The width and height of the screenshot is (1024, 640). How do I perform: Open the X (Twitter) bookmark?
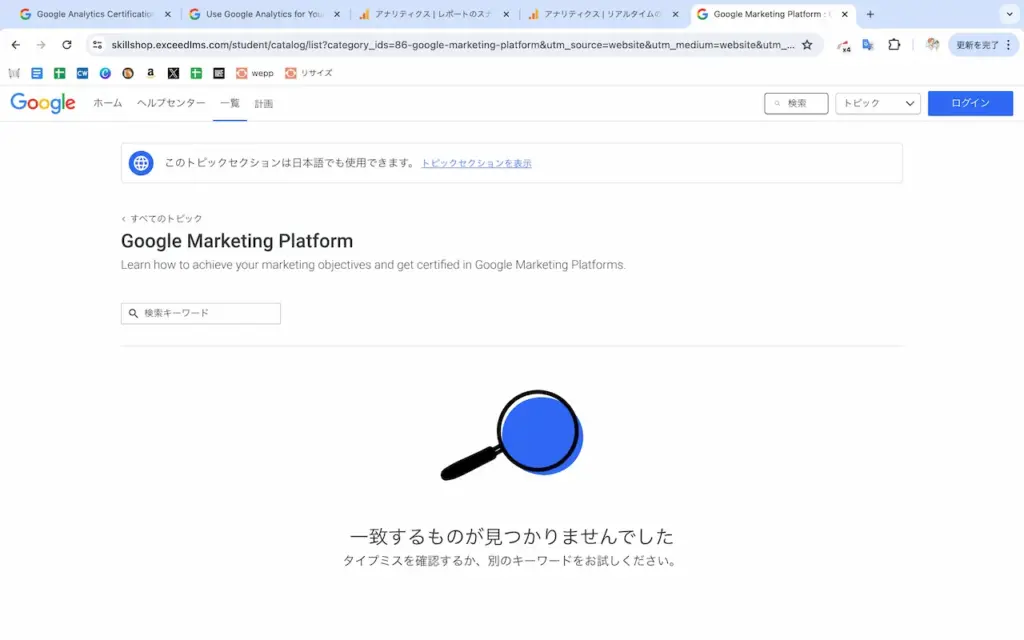(x=173, y=73)
